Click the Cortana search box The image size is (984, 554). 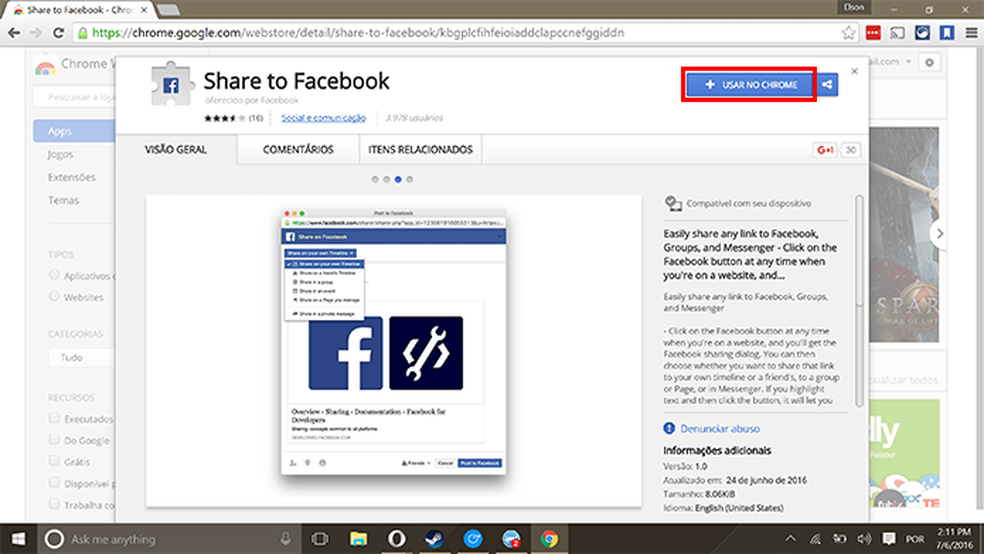pos(169,539)
